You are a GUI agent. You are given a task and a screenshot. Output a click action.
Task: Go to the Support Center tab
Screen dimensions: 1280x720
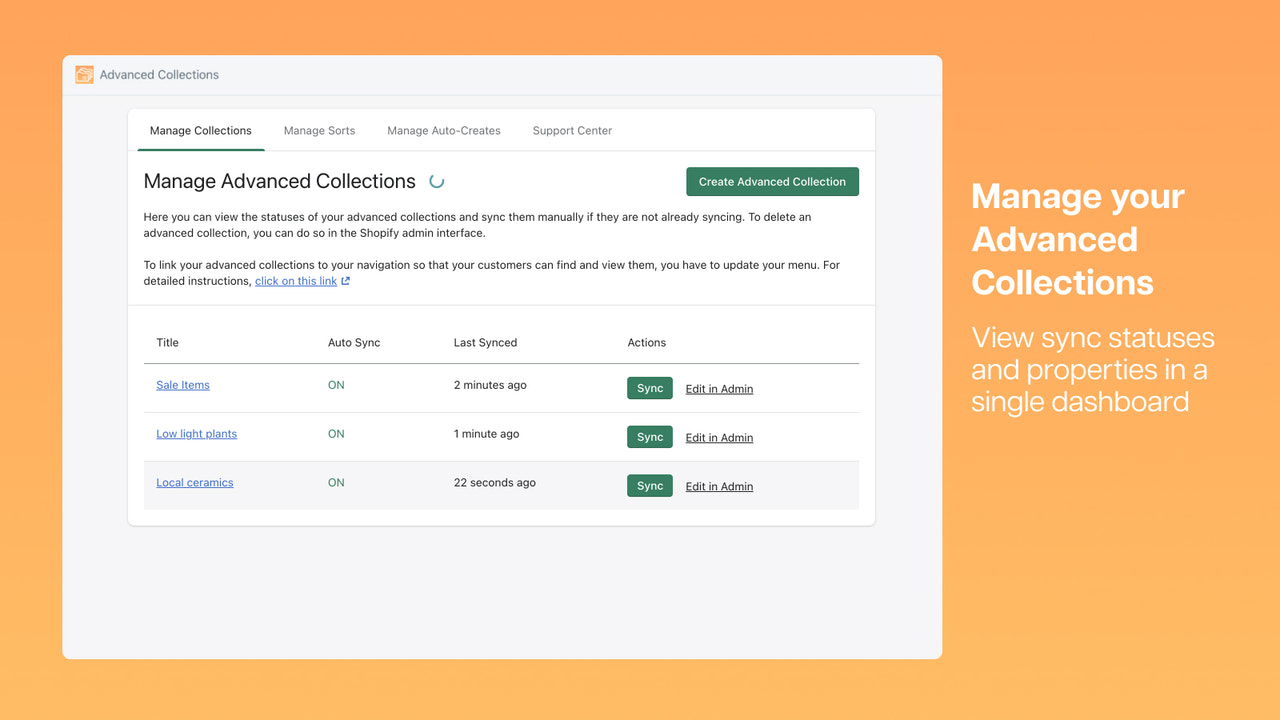[571, 130]
